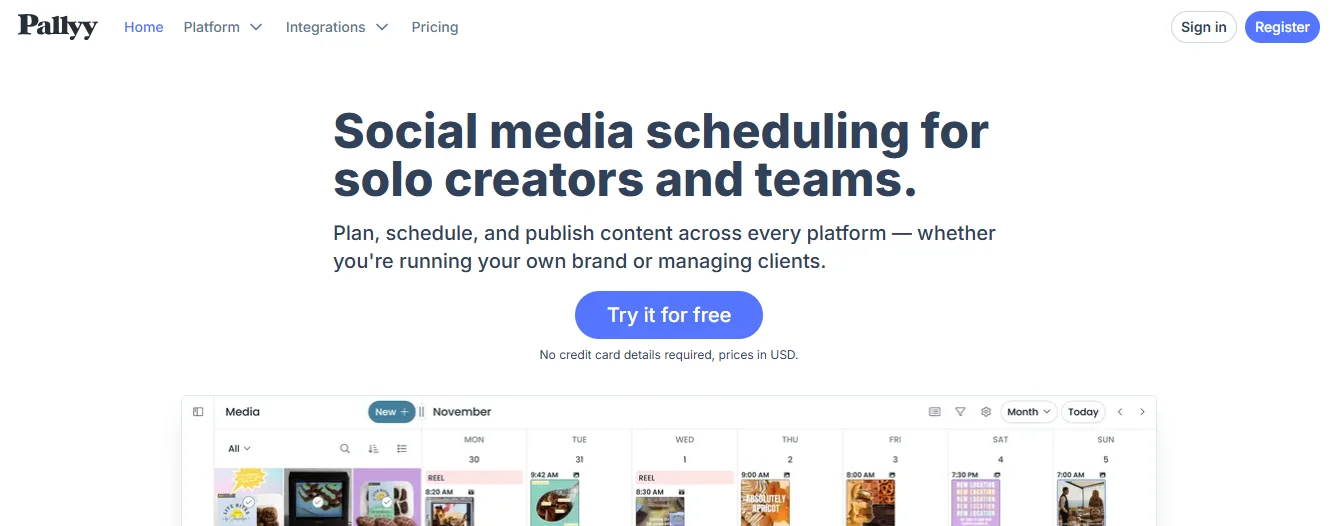Advance calendar with right arrow
Image resolution: width=1330 pixels, height=526 pixels.
(1142, 412)
